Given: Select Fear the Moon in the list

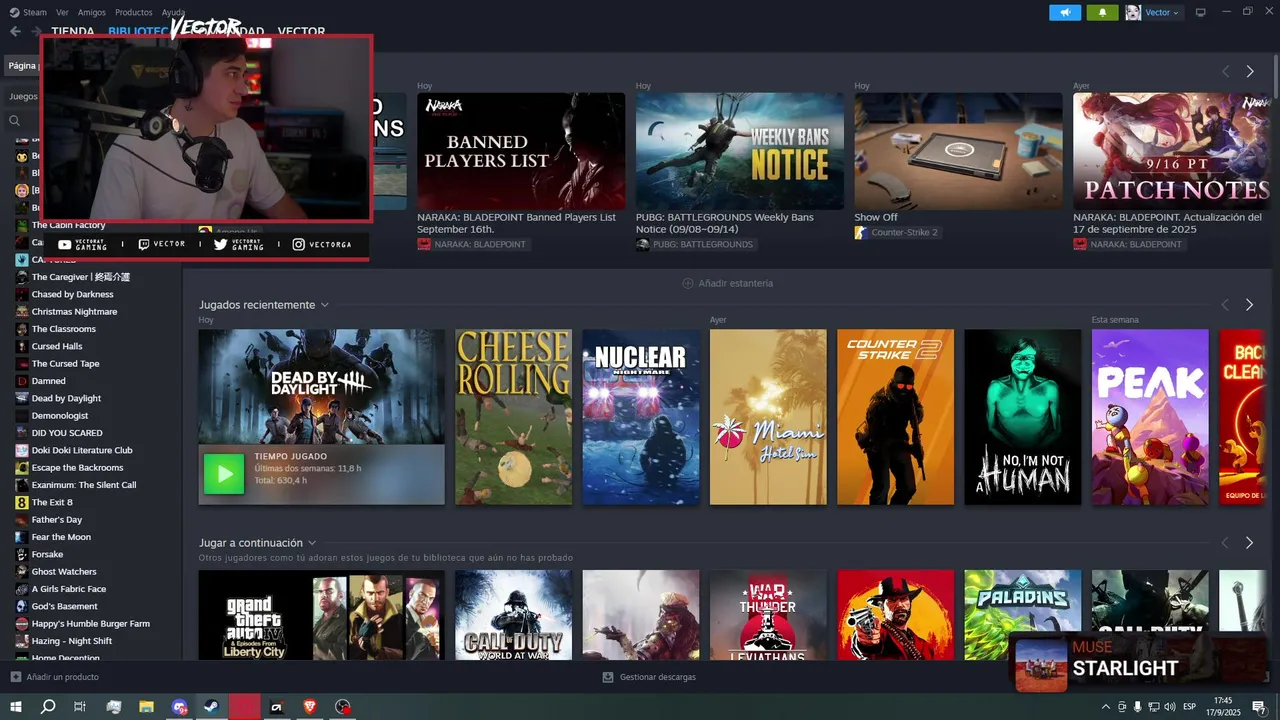Looking at the screenshot, I should pyautogui.click(x=61, y=537).
